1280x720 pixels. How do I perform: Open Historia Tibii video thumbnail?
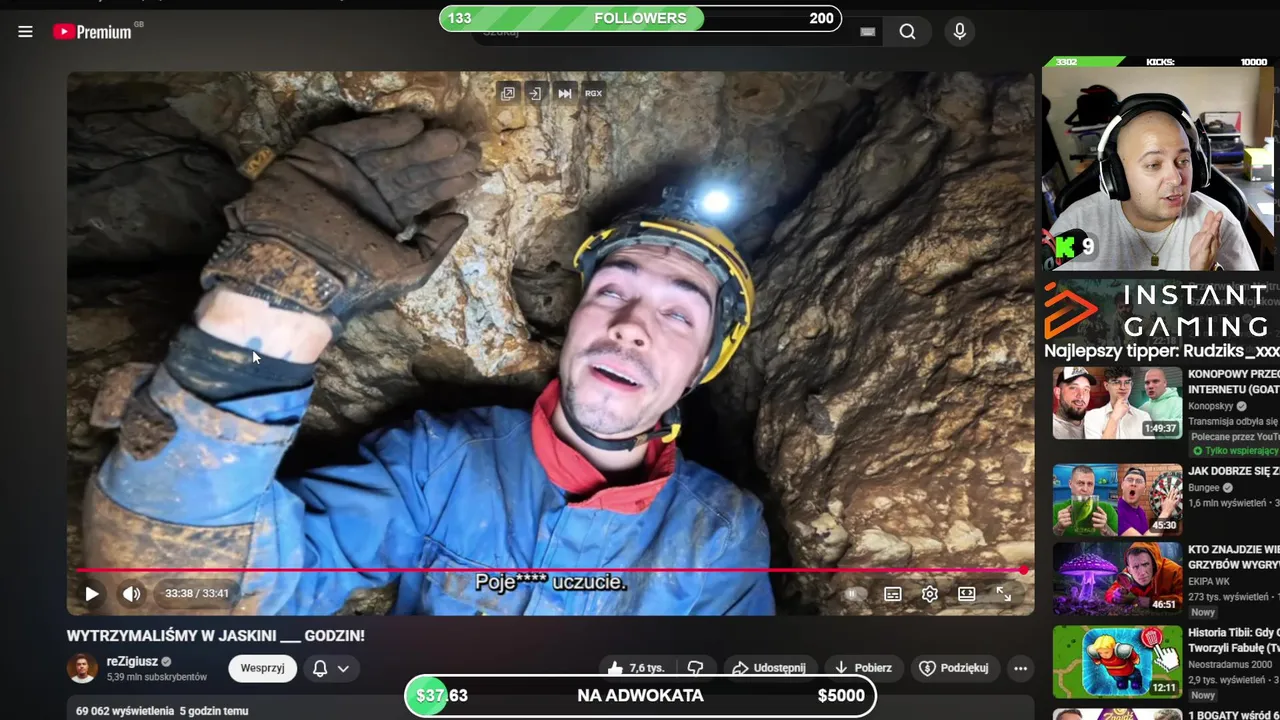pos(1117,662)
